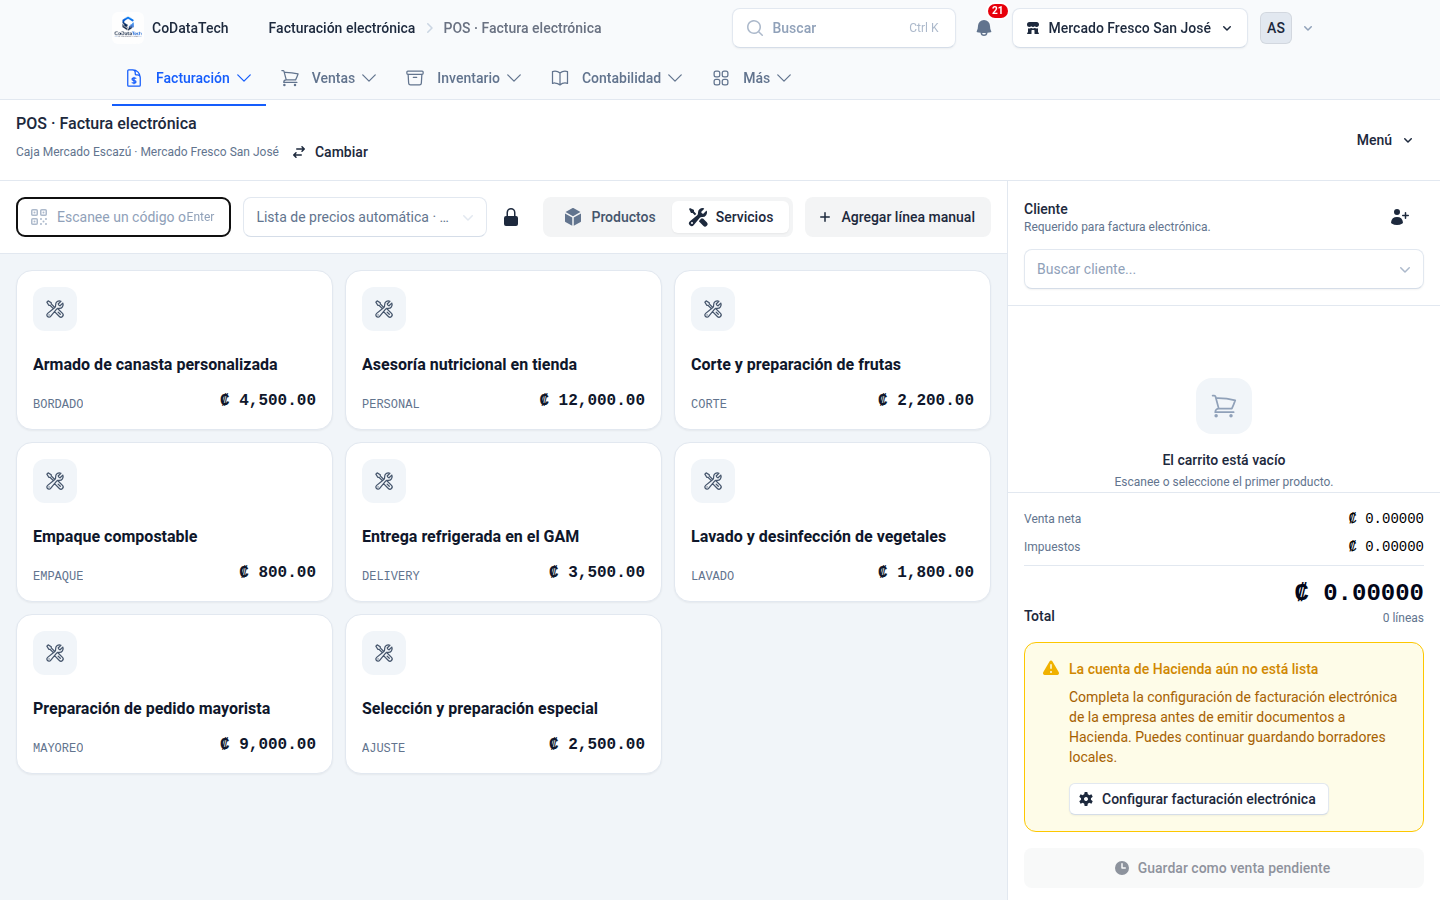The image size is (1440, 900).
Task: Click the Armado de canasta personalizada tools icon
Action: click(x=55, y=309)
